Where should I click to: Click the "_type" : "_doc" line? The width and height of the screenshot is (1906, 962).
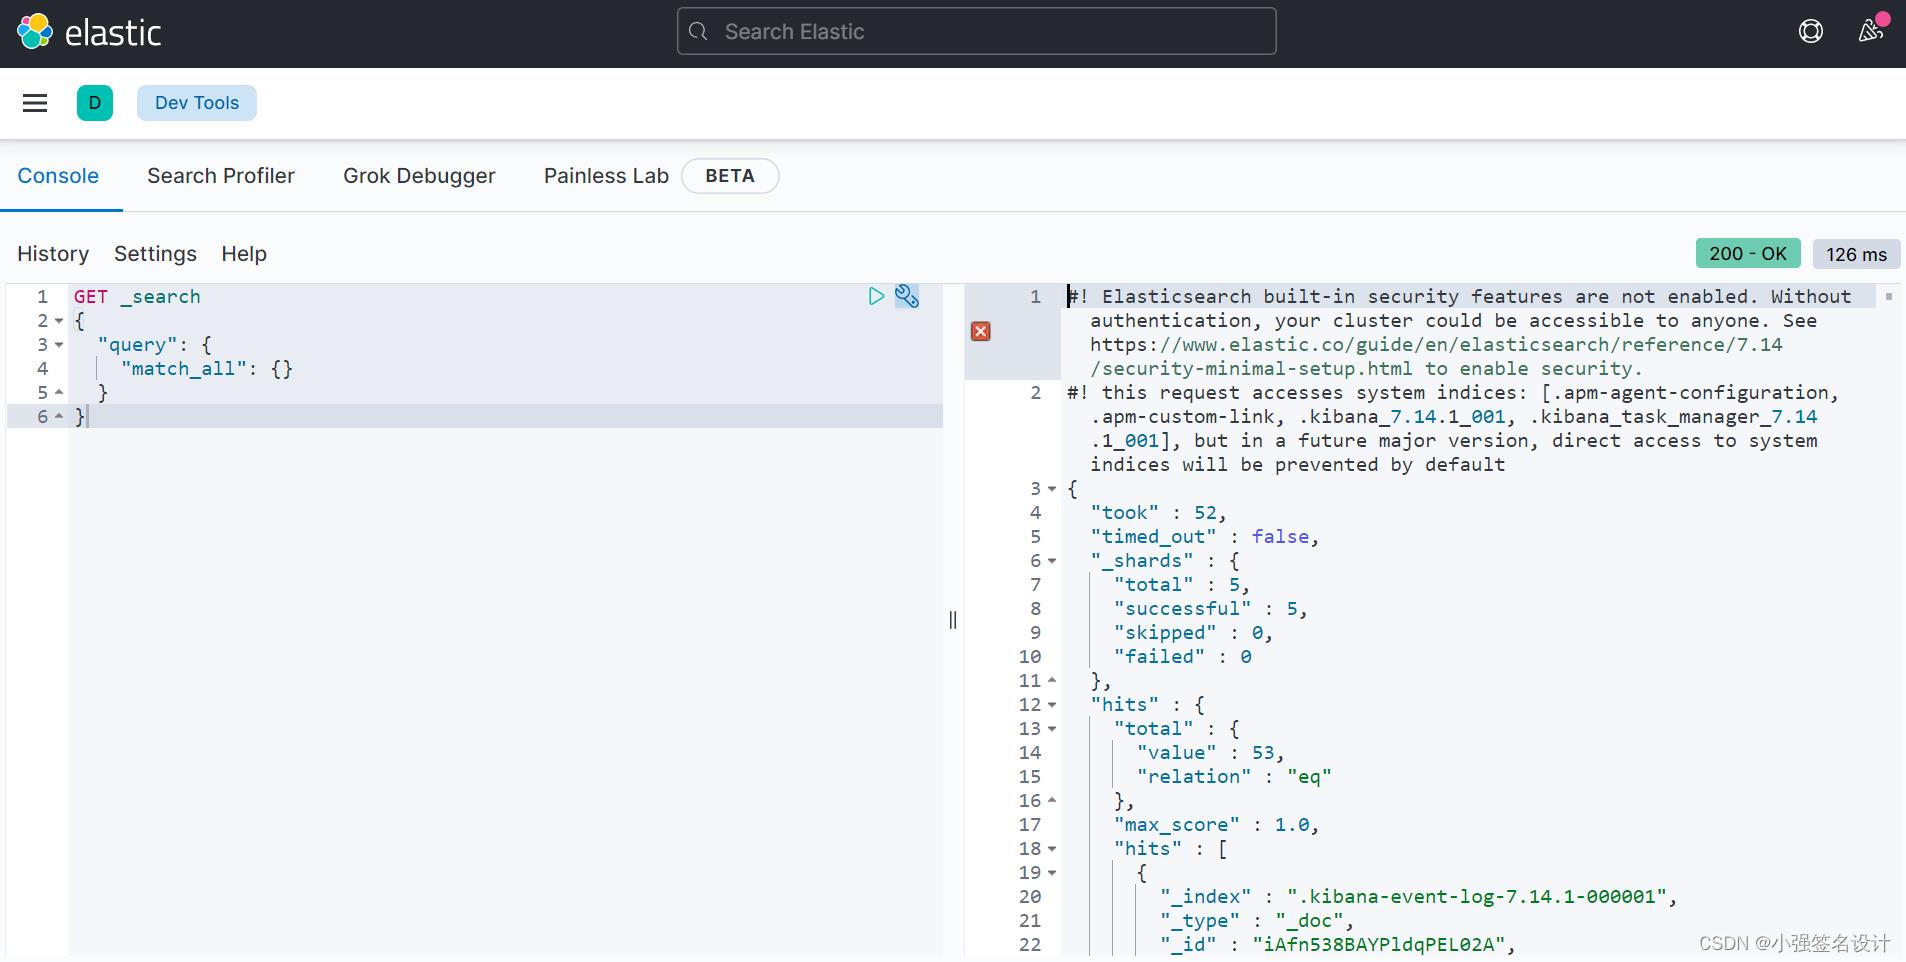coord(1257,921)
